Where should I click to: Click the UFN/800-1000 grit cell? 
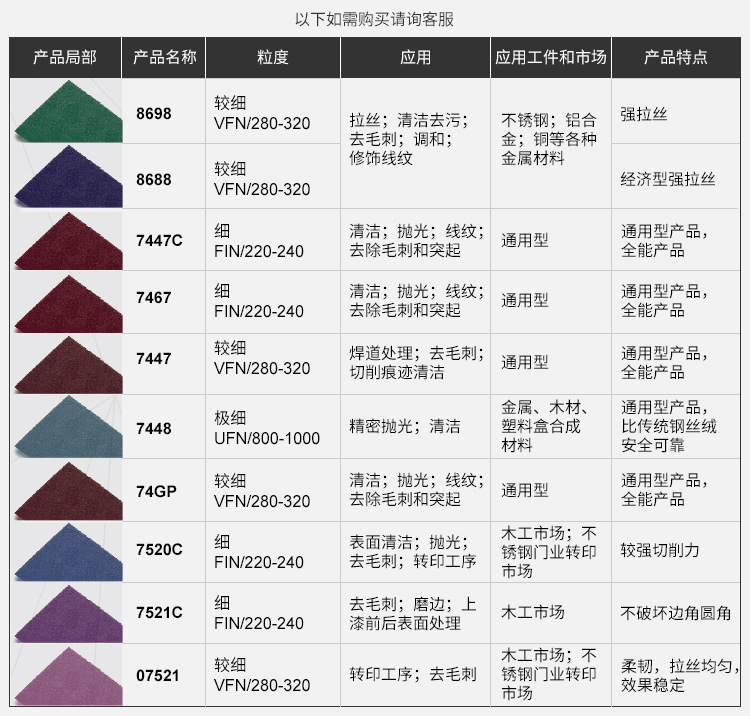(267, 439)
